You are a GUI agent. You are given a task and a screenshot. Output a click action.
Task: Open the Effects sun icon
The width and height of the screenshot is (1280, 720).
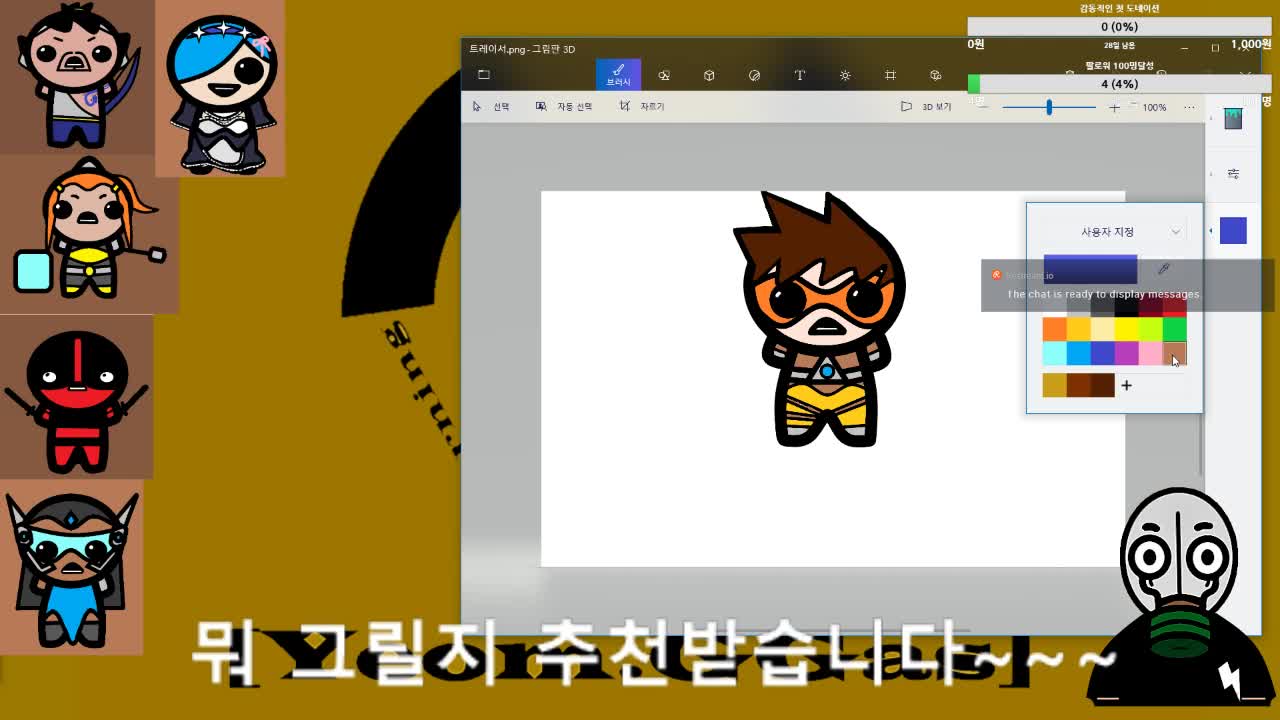pyautogui.click(x=845, y=75)
